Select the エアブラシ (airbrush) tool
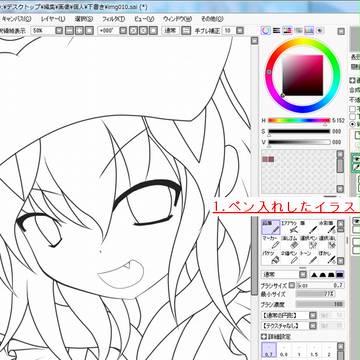 [289, 227]
